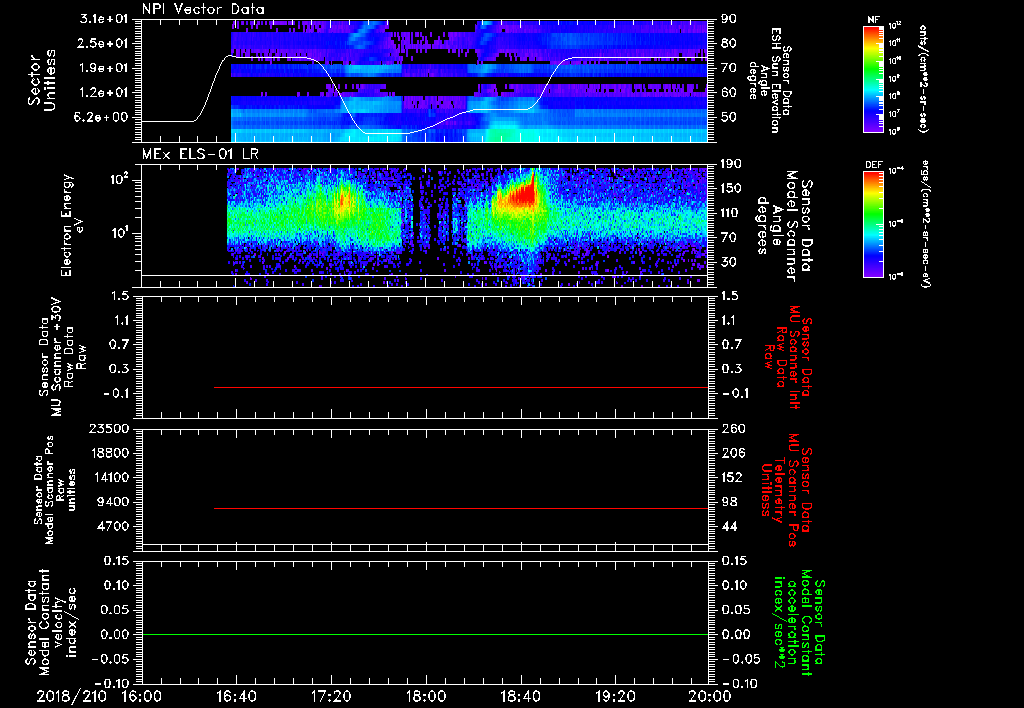Click the 190 scanner angle tick
Image resolution: width=1024 pixels, height=708 pixels.
(x=732, y=164)
